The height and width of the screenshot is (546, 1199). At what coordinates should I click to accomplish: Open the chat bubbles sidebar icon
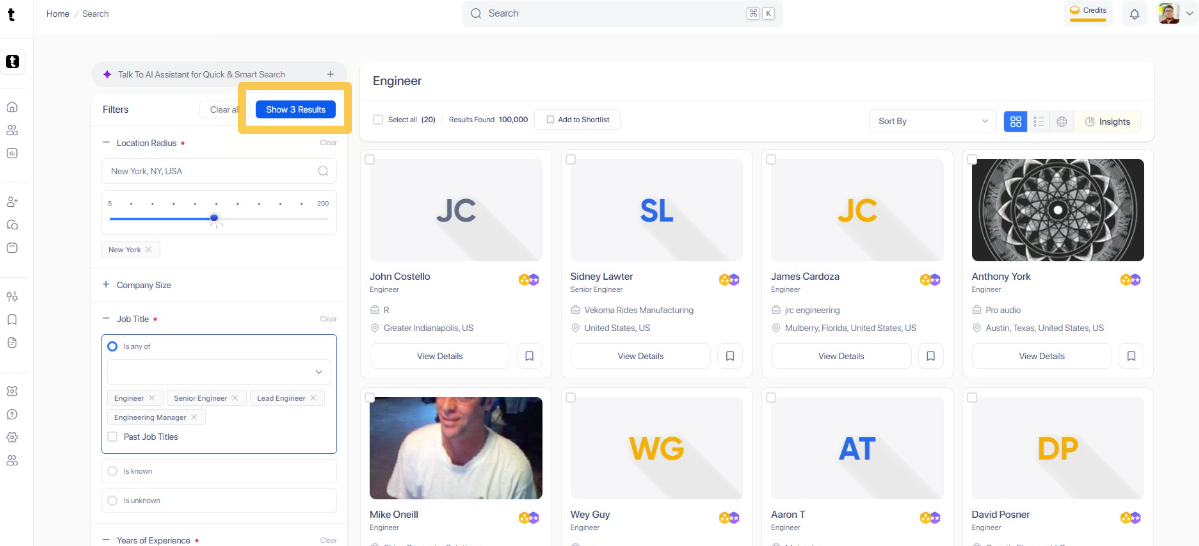pos(12,225)
